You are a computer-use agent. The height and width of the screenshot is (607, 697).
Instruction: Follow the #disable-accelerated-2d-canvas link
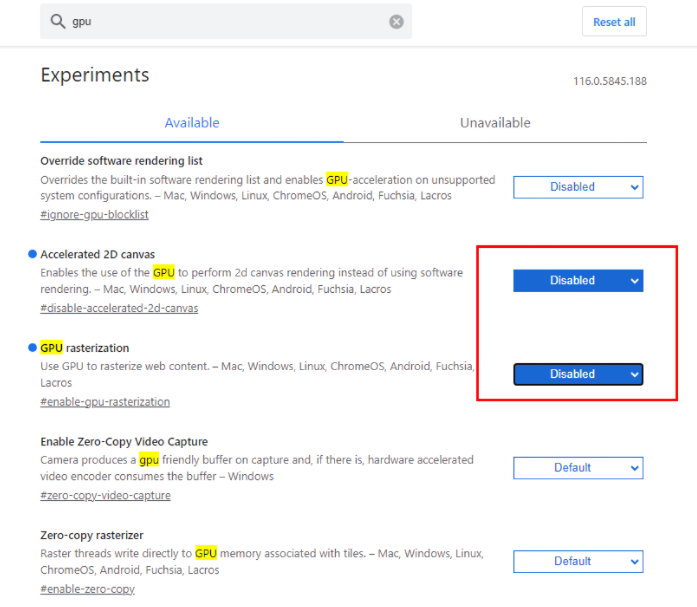point(119,308)
